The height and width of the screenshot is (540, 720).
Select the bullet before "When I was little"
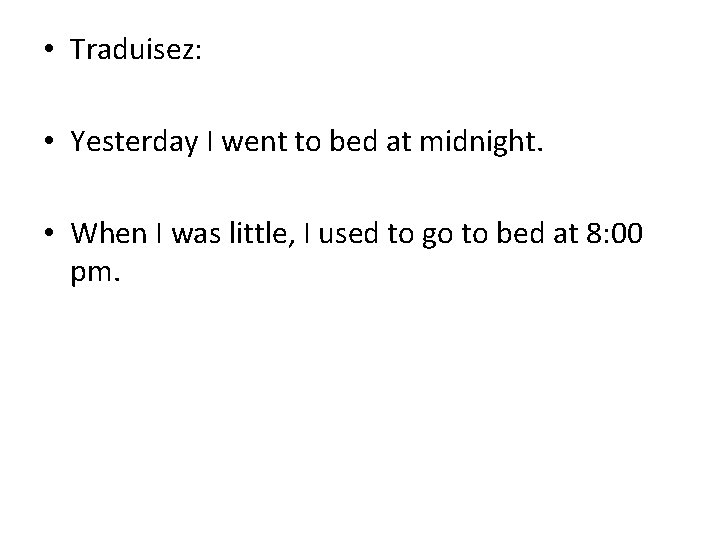click(x=49, y=232)
